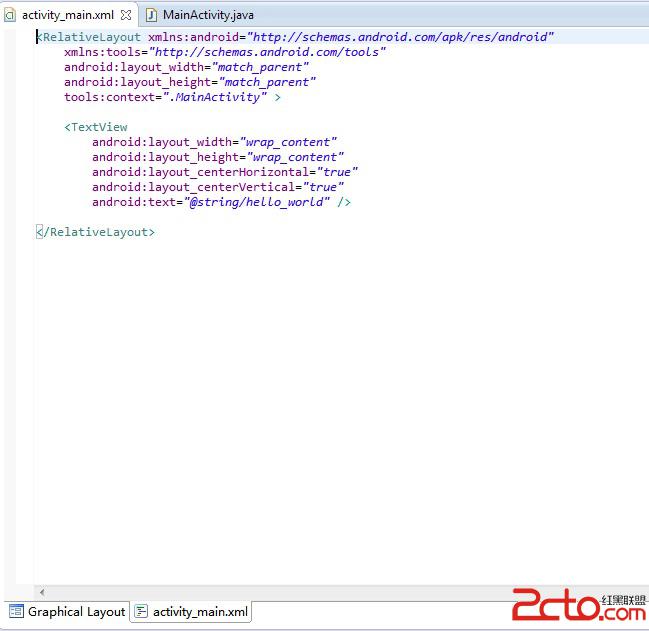Click the xmlns:tools attribute line
649x631 pixels.
click(x=225, y=52)
